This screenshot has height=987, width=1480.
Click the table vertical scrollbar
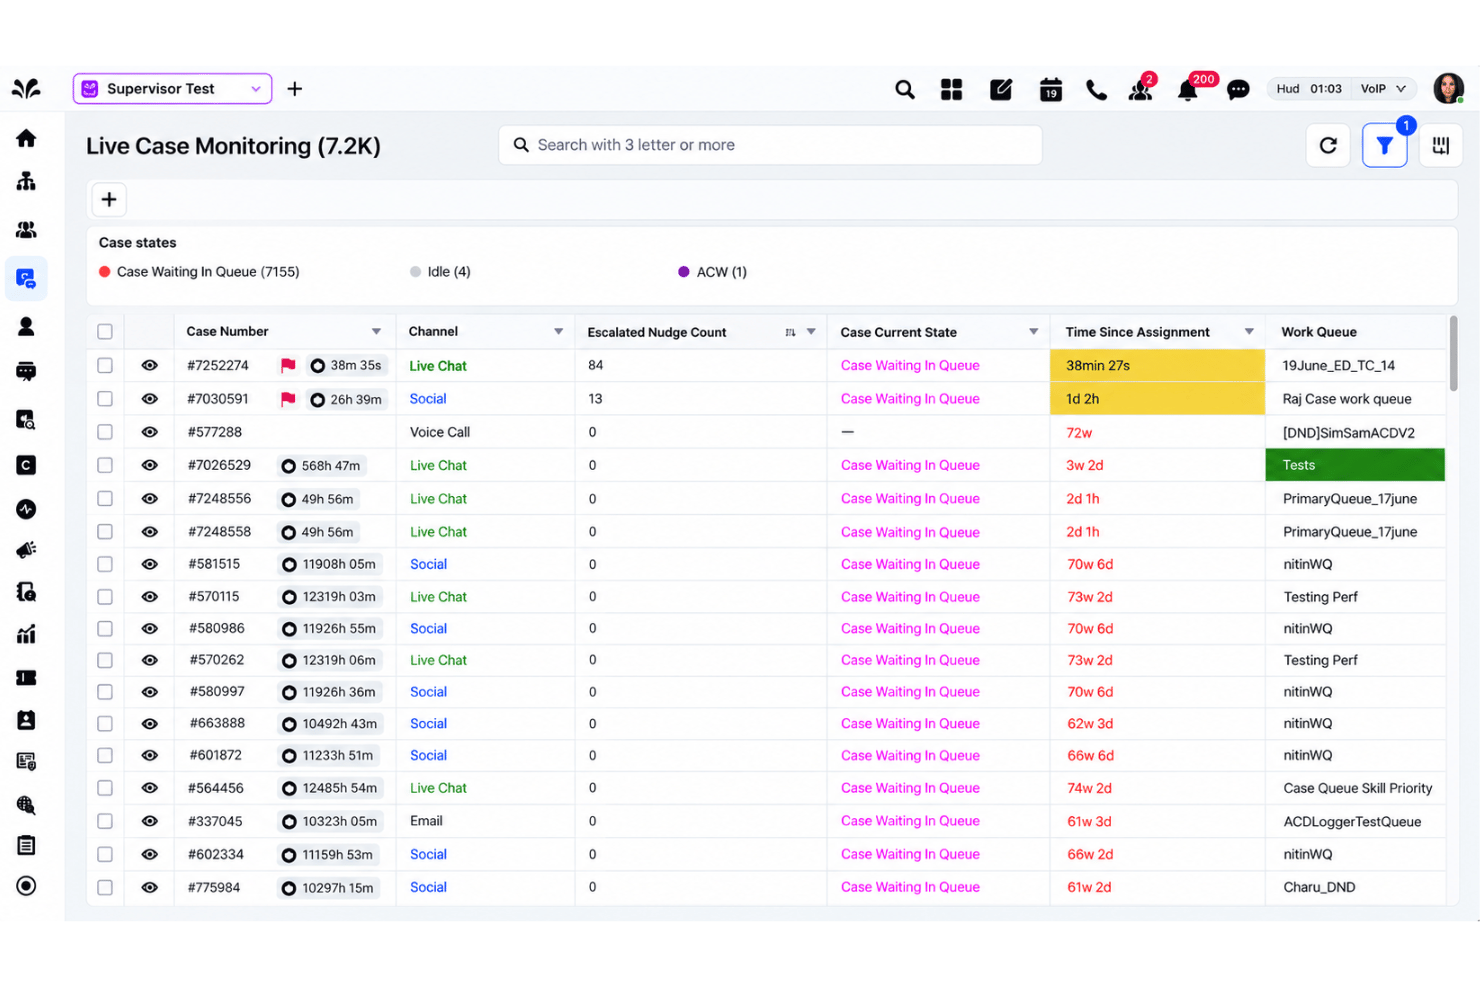coord(1453,354)
